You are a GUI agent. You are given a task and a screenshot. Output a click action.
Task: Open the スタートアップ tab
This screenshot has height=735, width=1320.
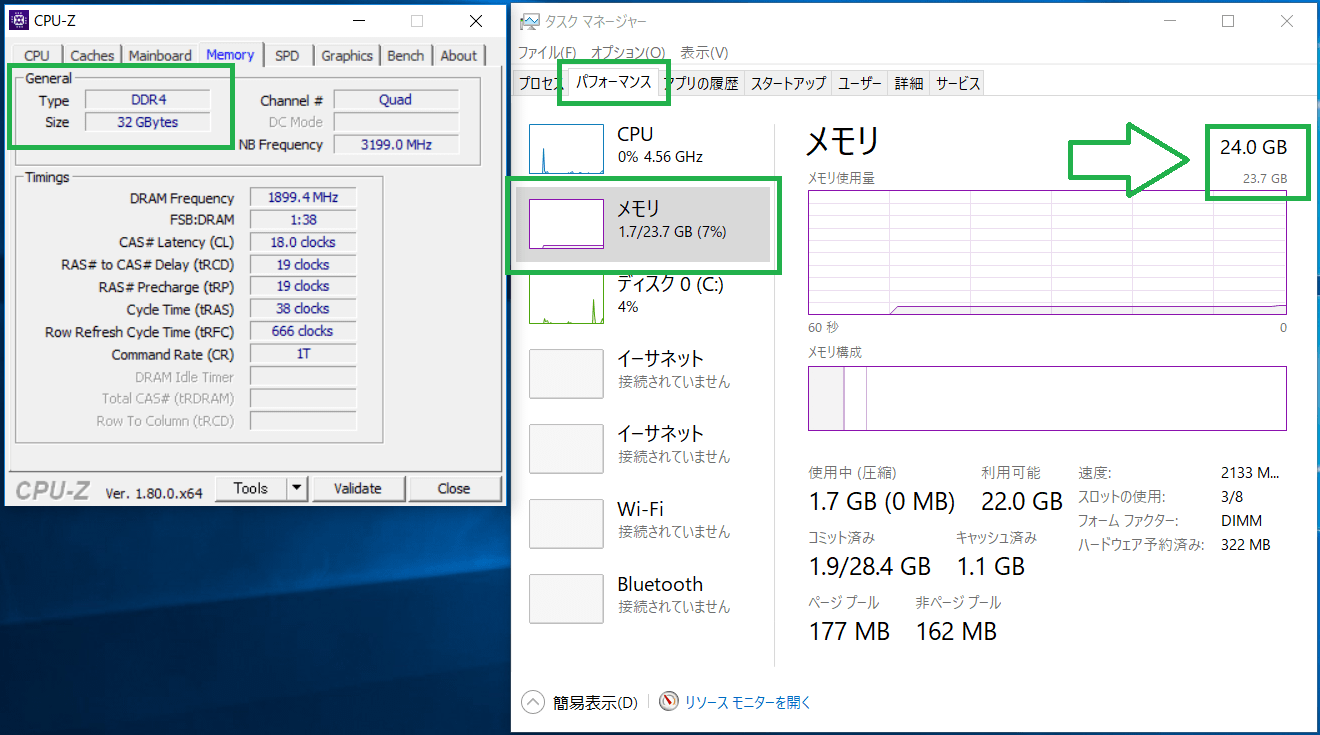point(788,84)
